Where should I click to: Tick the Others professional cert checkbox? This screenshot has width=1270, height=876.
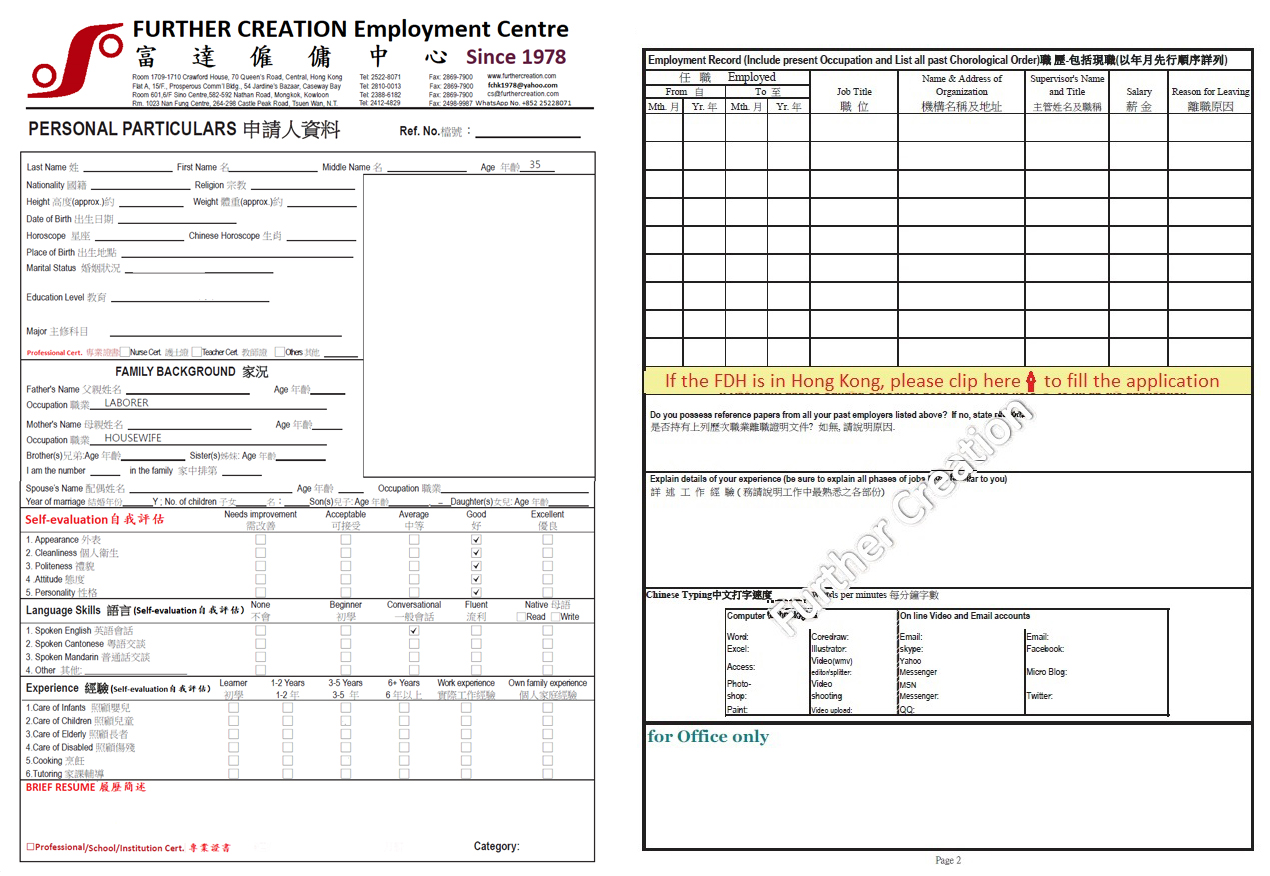(x=280, y=352)
